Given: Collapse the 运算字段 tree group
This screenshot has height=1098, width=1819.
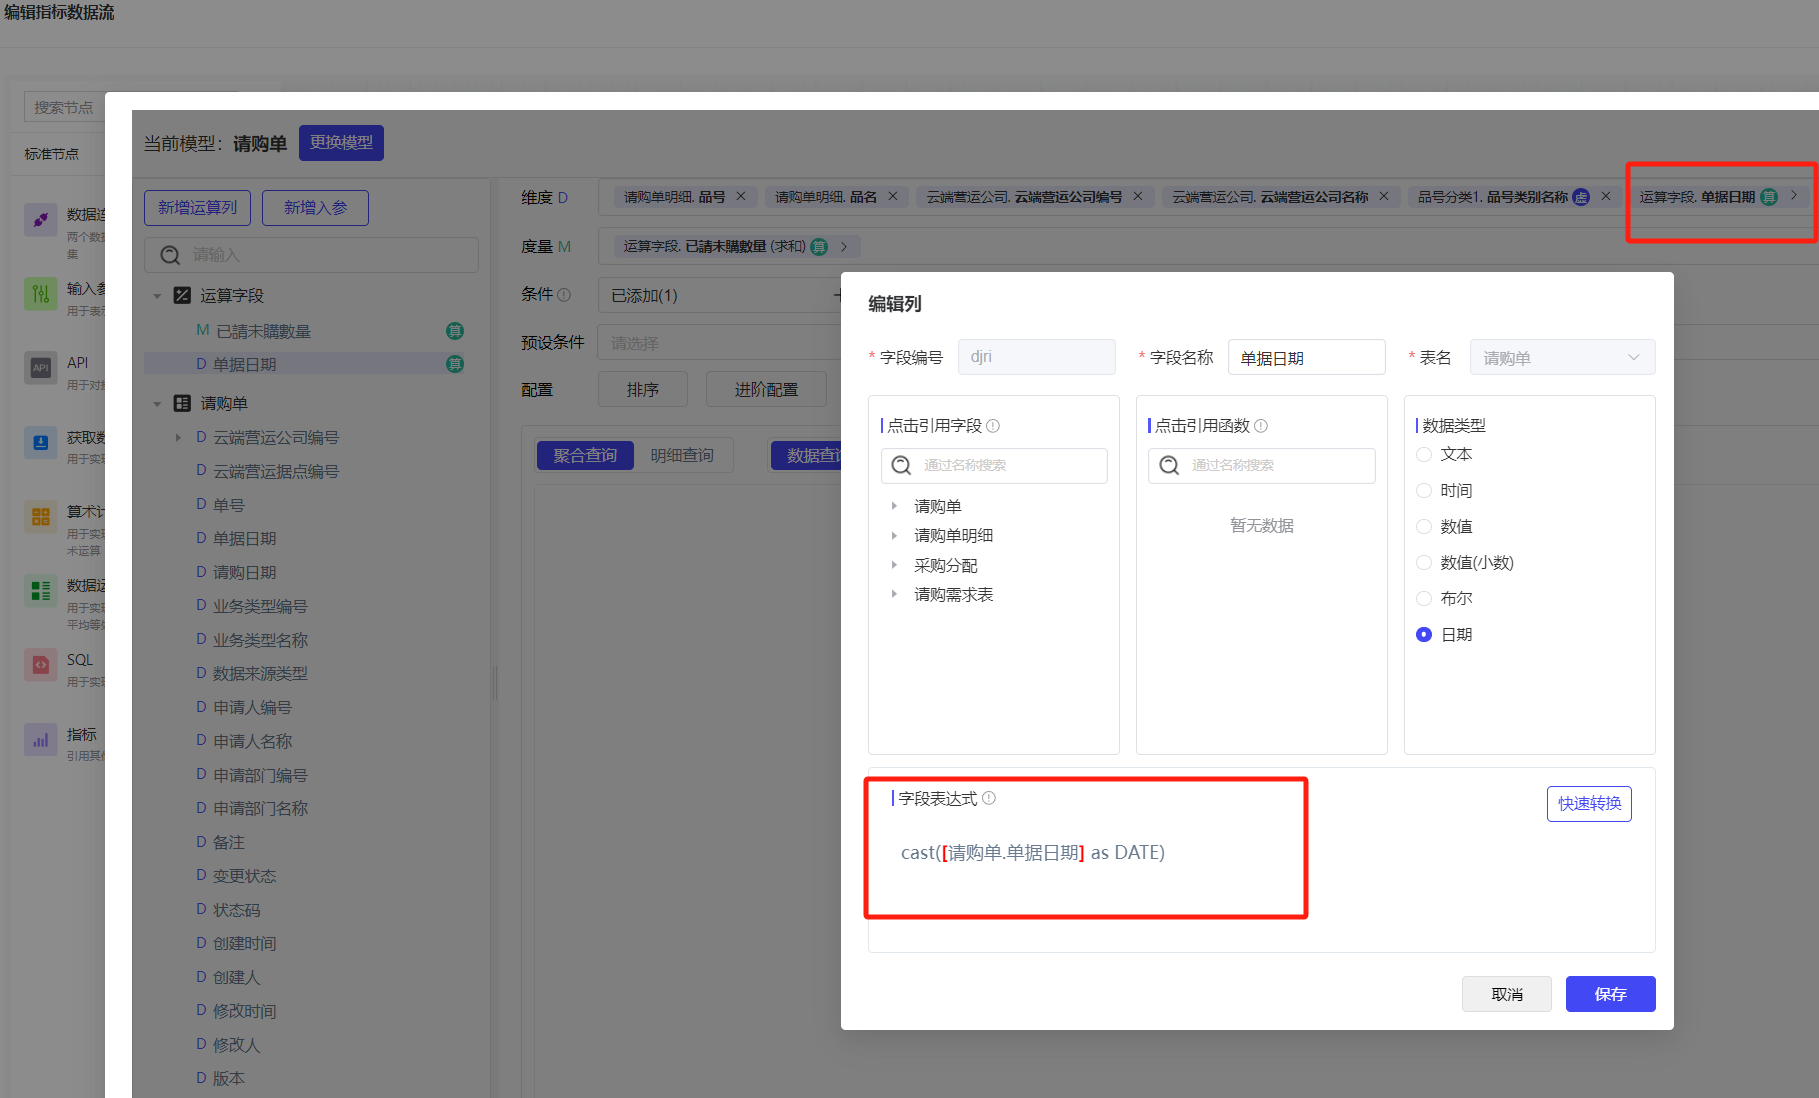Looking at the screenshot, I should click(157, 296).
